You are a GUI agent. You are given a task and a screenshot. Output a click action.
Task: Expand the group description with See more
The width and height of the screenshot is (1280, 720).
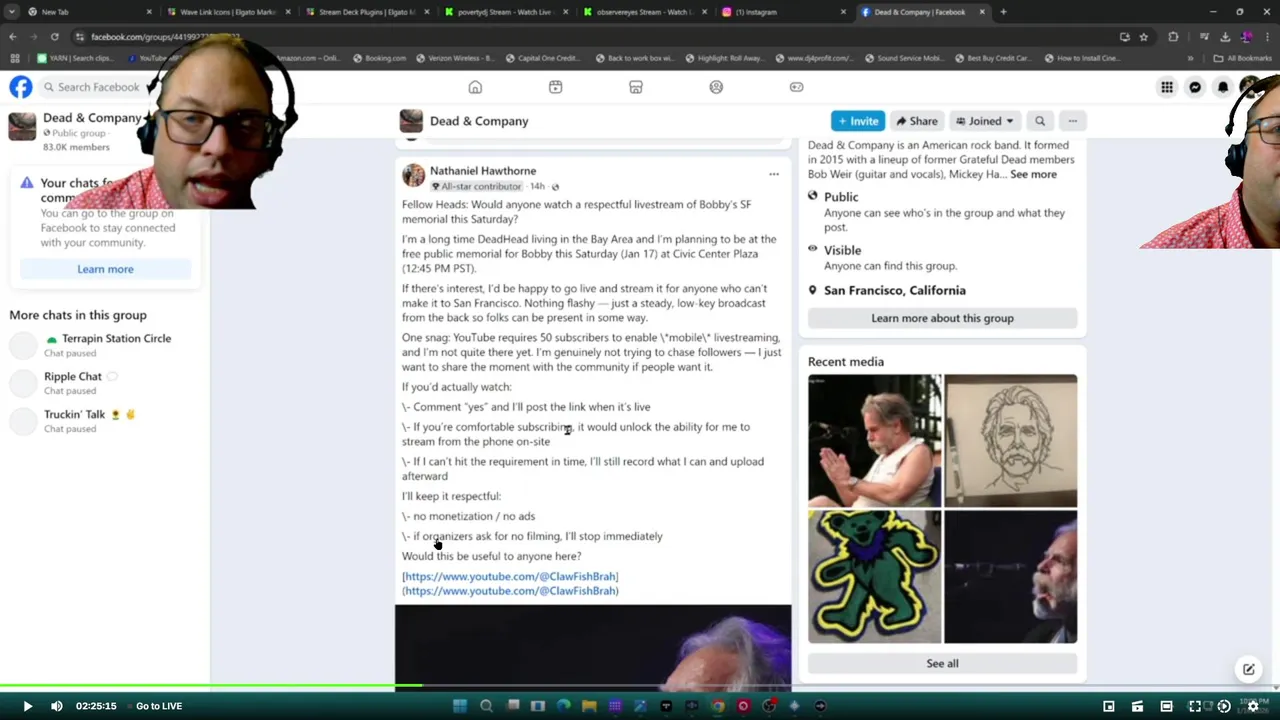(1033, 174)
